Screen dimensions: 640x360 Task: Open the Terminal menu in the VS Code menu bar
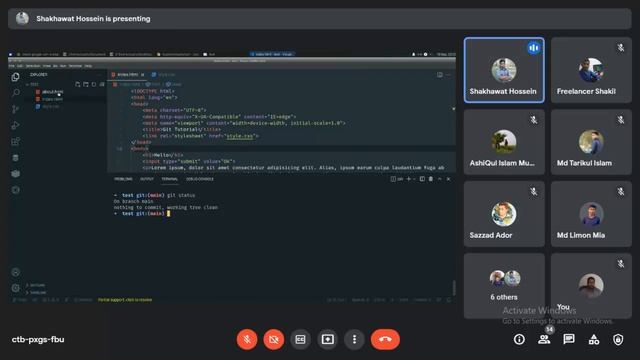point(75,66)
